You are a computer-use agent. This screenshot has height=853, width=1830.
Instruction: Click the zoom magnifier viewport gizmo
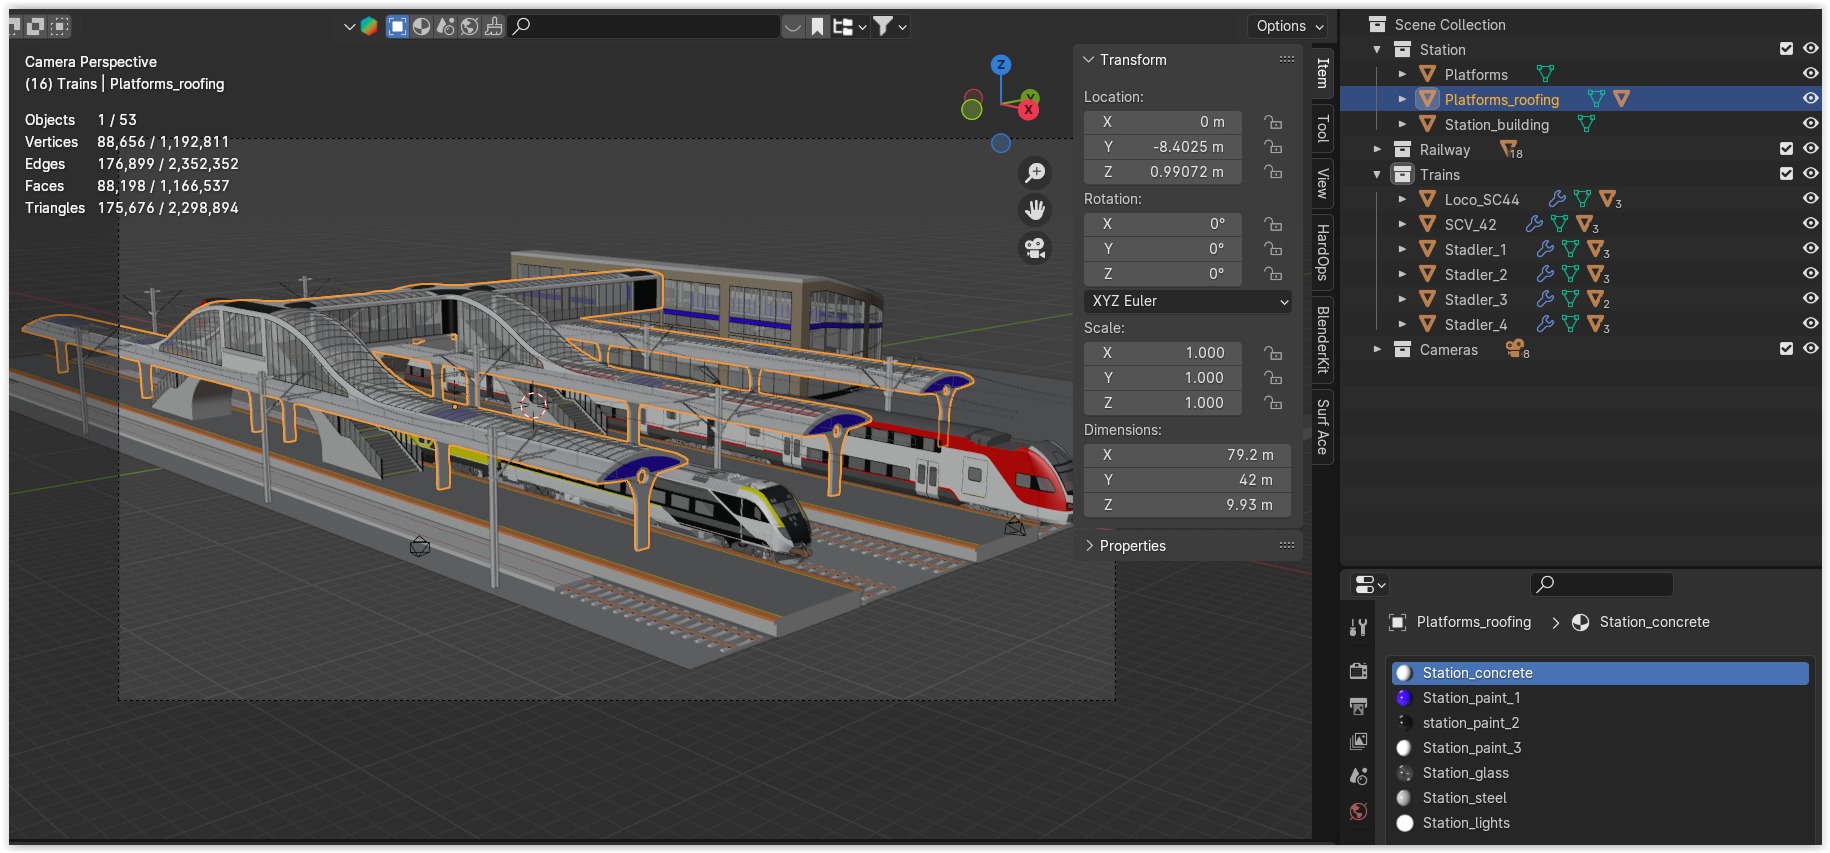pyautogui.click(x=1035, y=173)
